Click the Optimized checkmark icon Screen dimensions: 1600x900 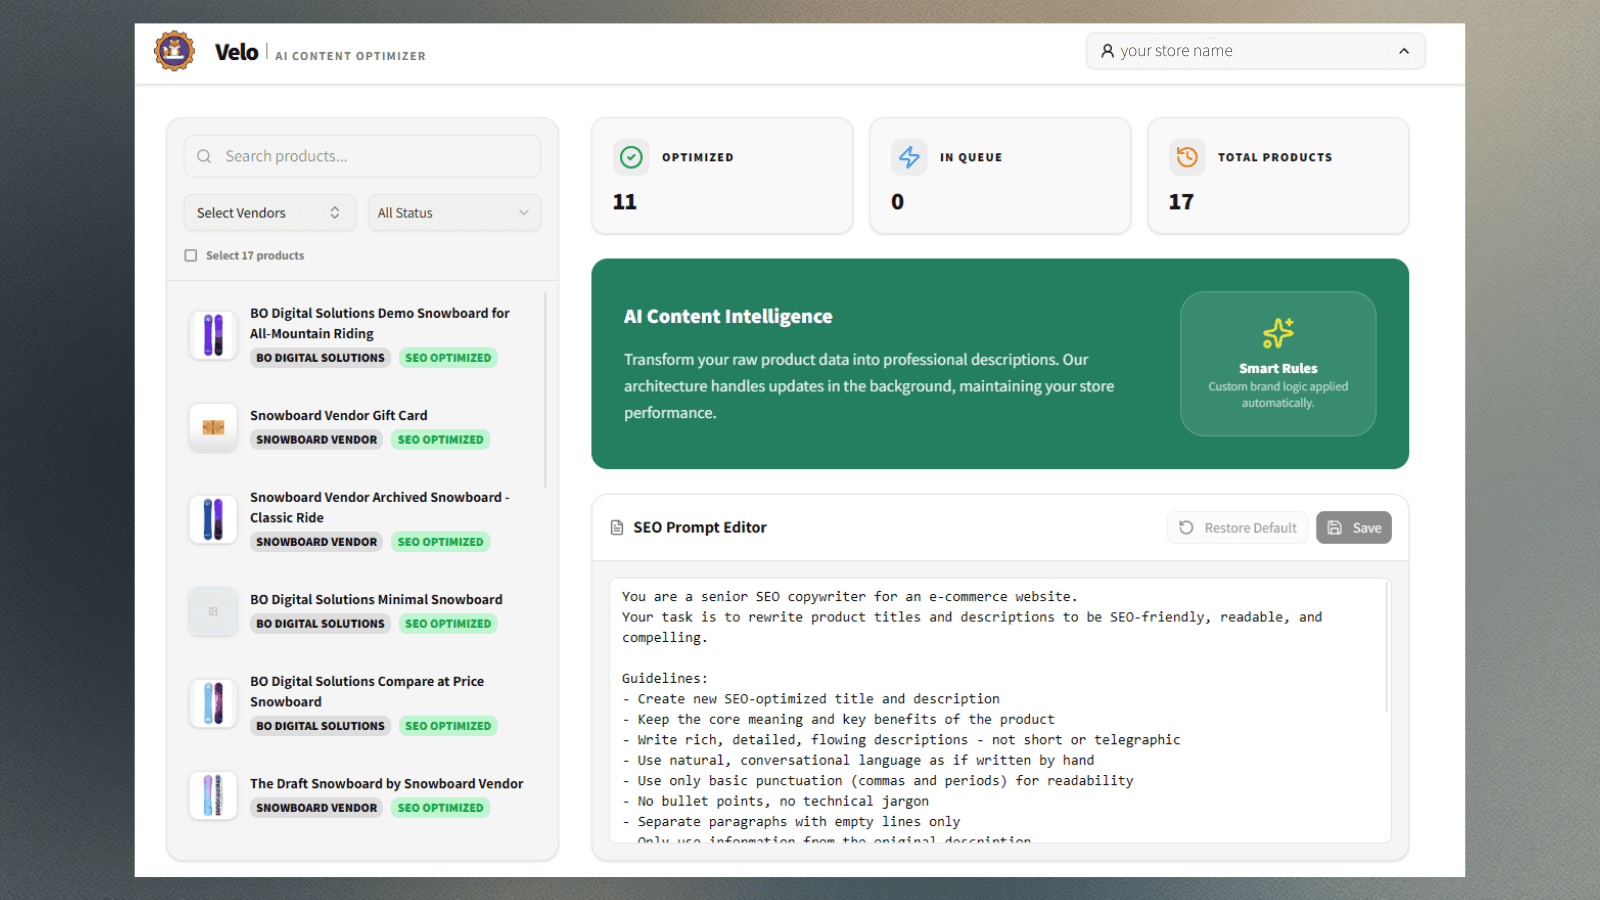tap(631, 157)
